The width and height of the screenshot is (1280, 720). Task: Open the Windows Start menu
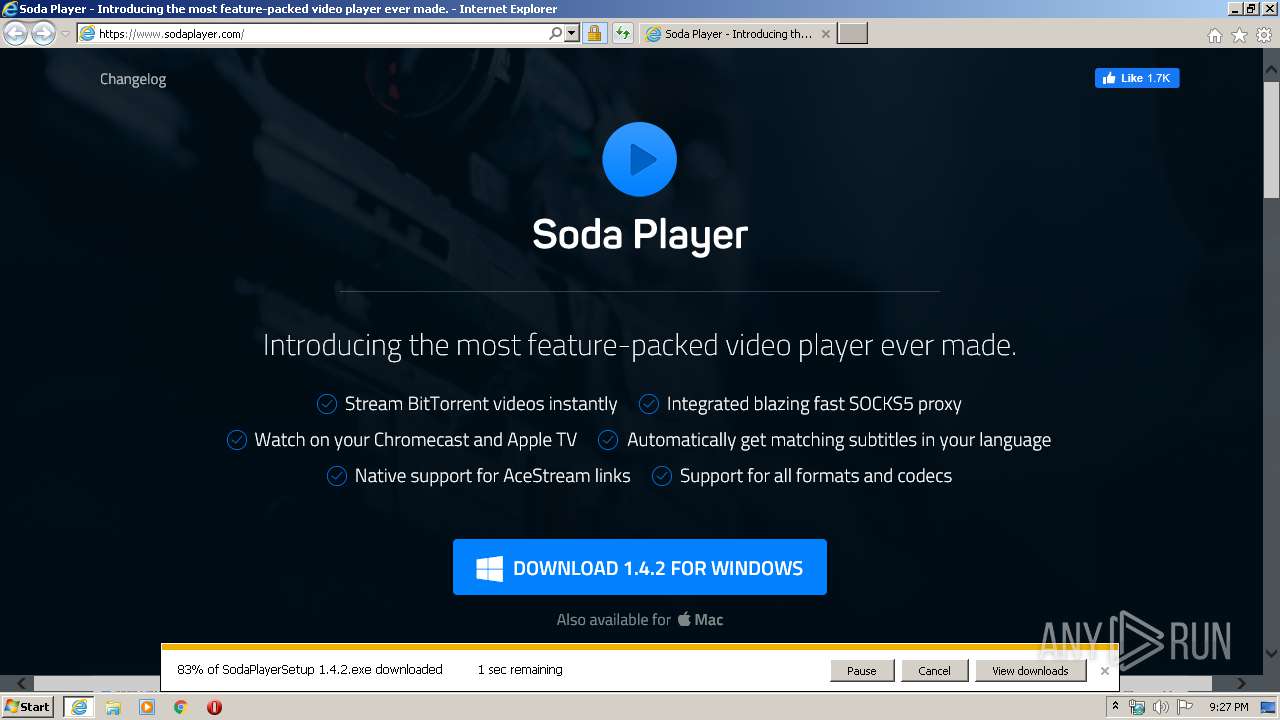pos(28,706)
